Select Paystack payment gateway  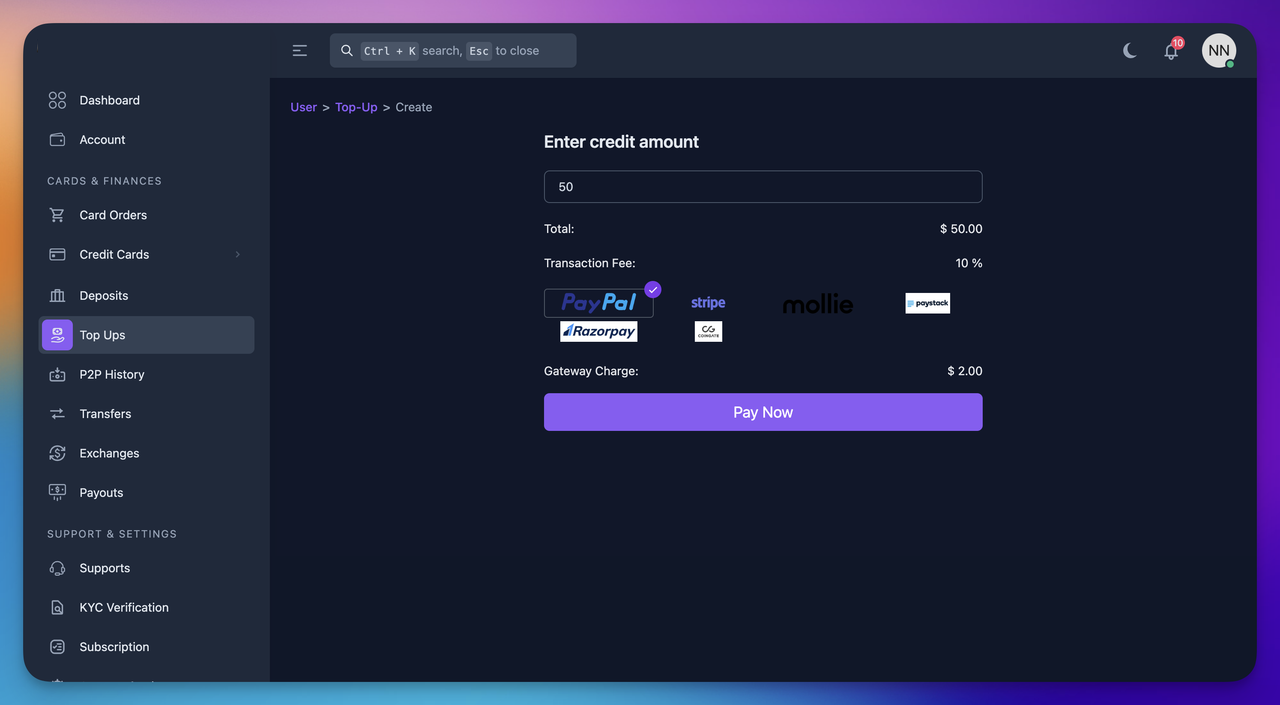pyautogui.click(x=928, y=303)
